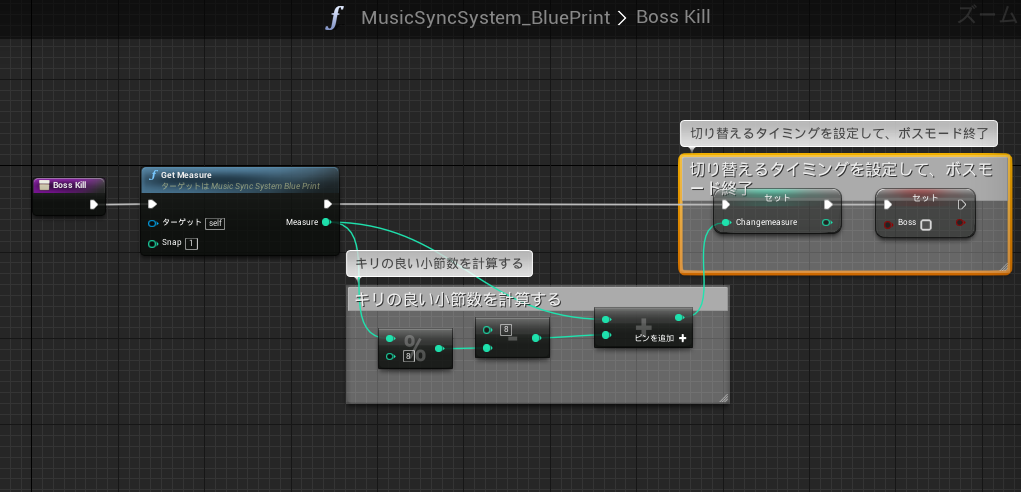Click the Get Measure function icon
Image resolution: width=1021 pixels, height=492 pixels.
click(153, 175)
